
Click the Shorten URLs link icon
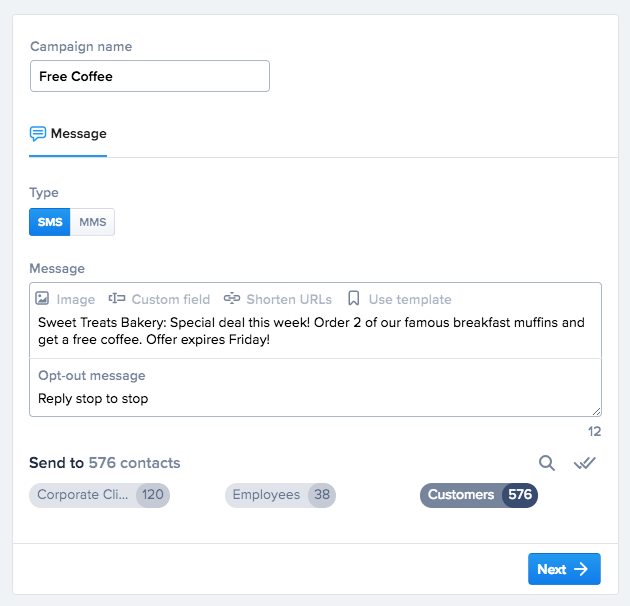click(x=232, y=299)
